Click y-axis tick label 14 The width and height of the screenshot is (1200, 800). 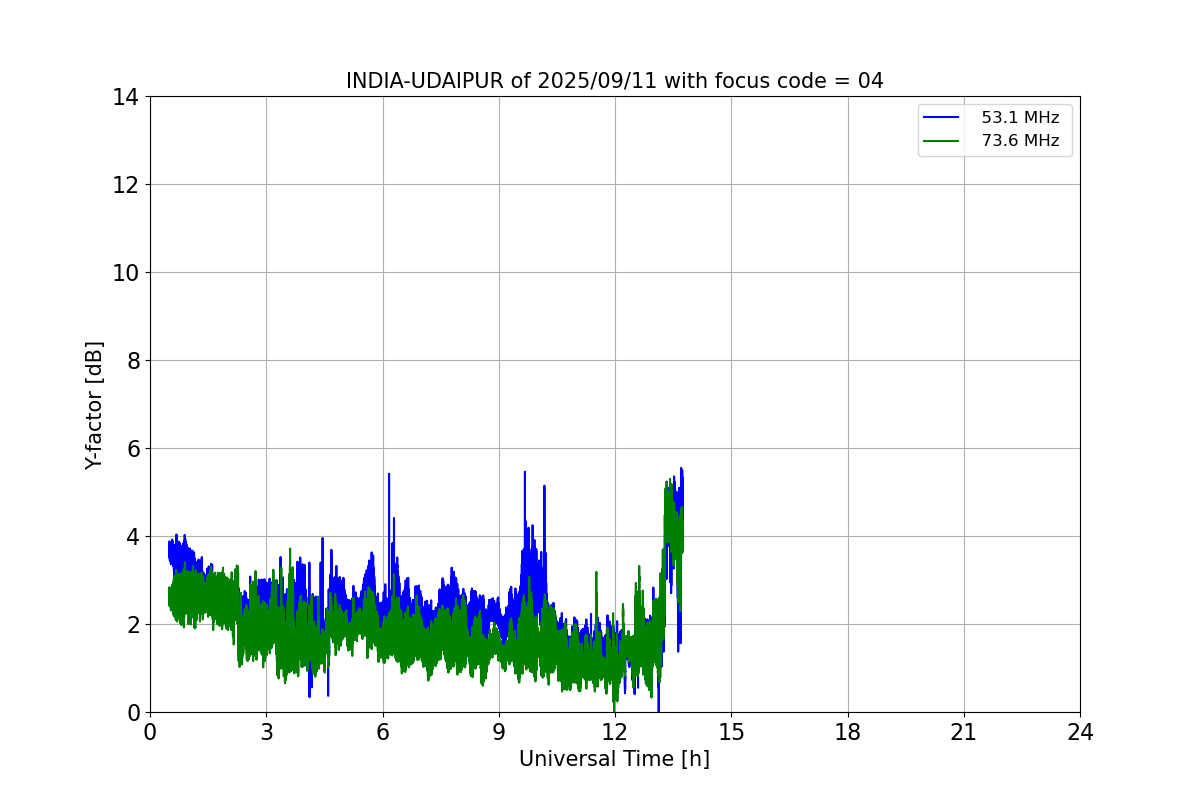tap(125, 97)
